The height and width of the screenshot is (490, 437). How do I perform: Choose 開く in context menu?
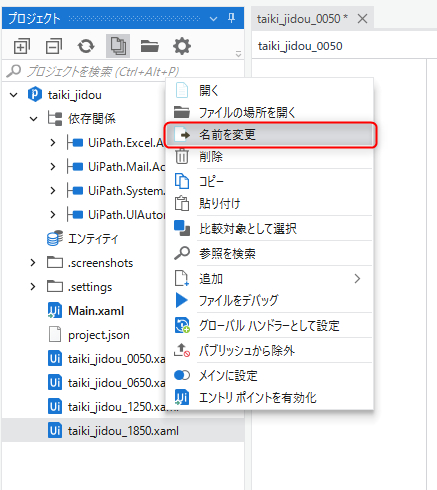coord(269,90)
